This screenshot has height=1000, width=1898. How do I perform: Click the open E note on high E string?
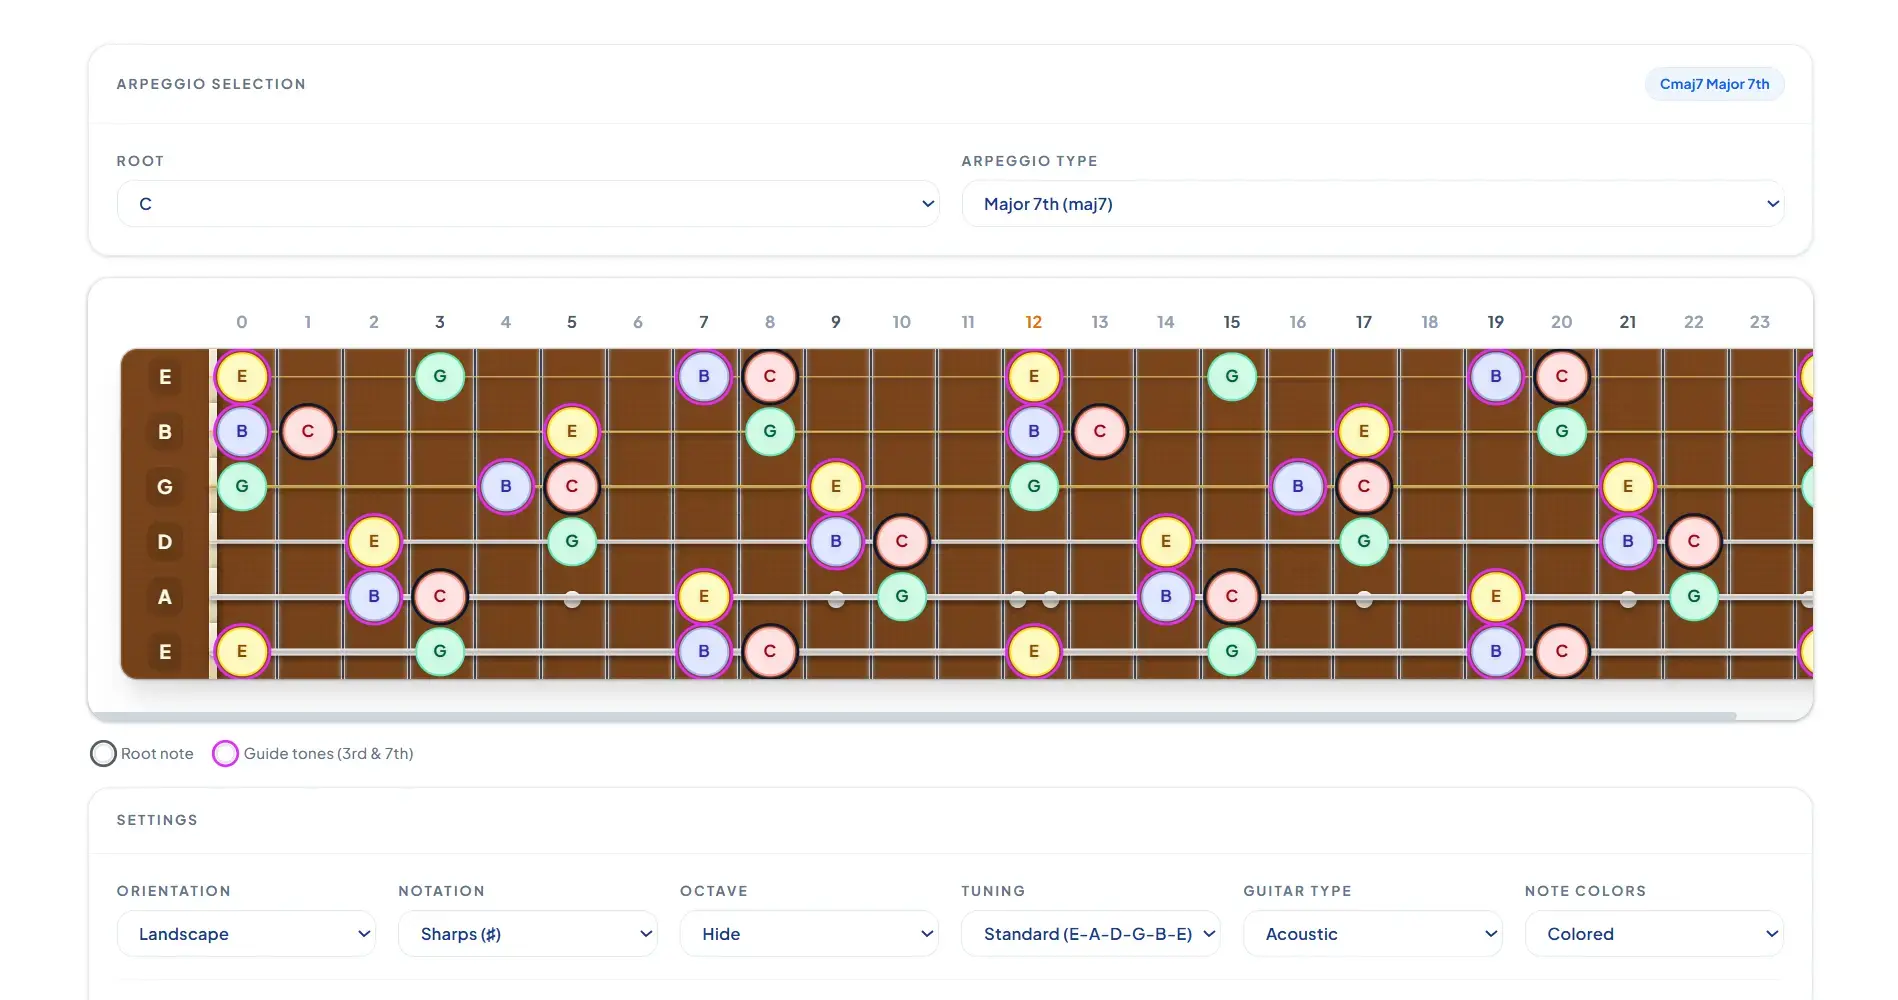point(242,377)
